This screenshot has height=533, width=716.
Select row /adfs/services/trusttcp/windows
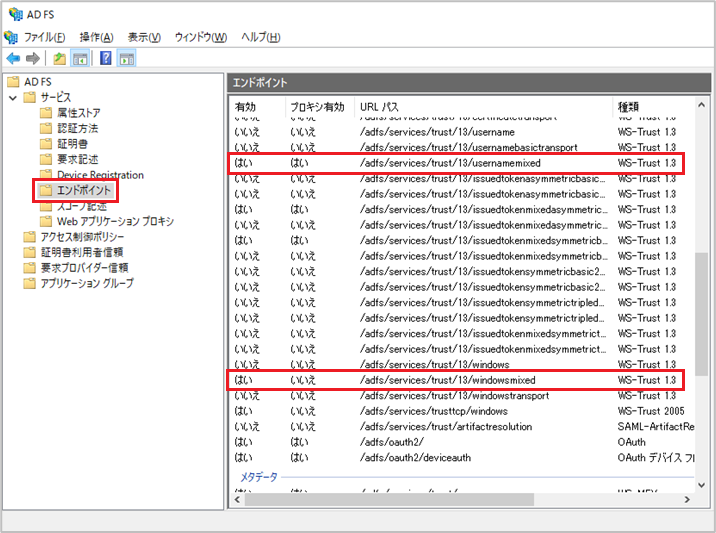(462, 411)
